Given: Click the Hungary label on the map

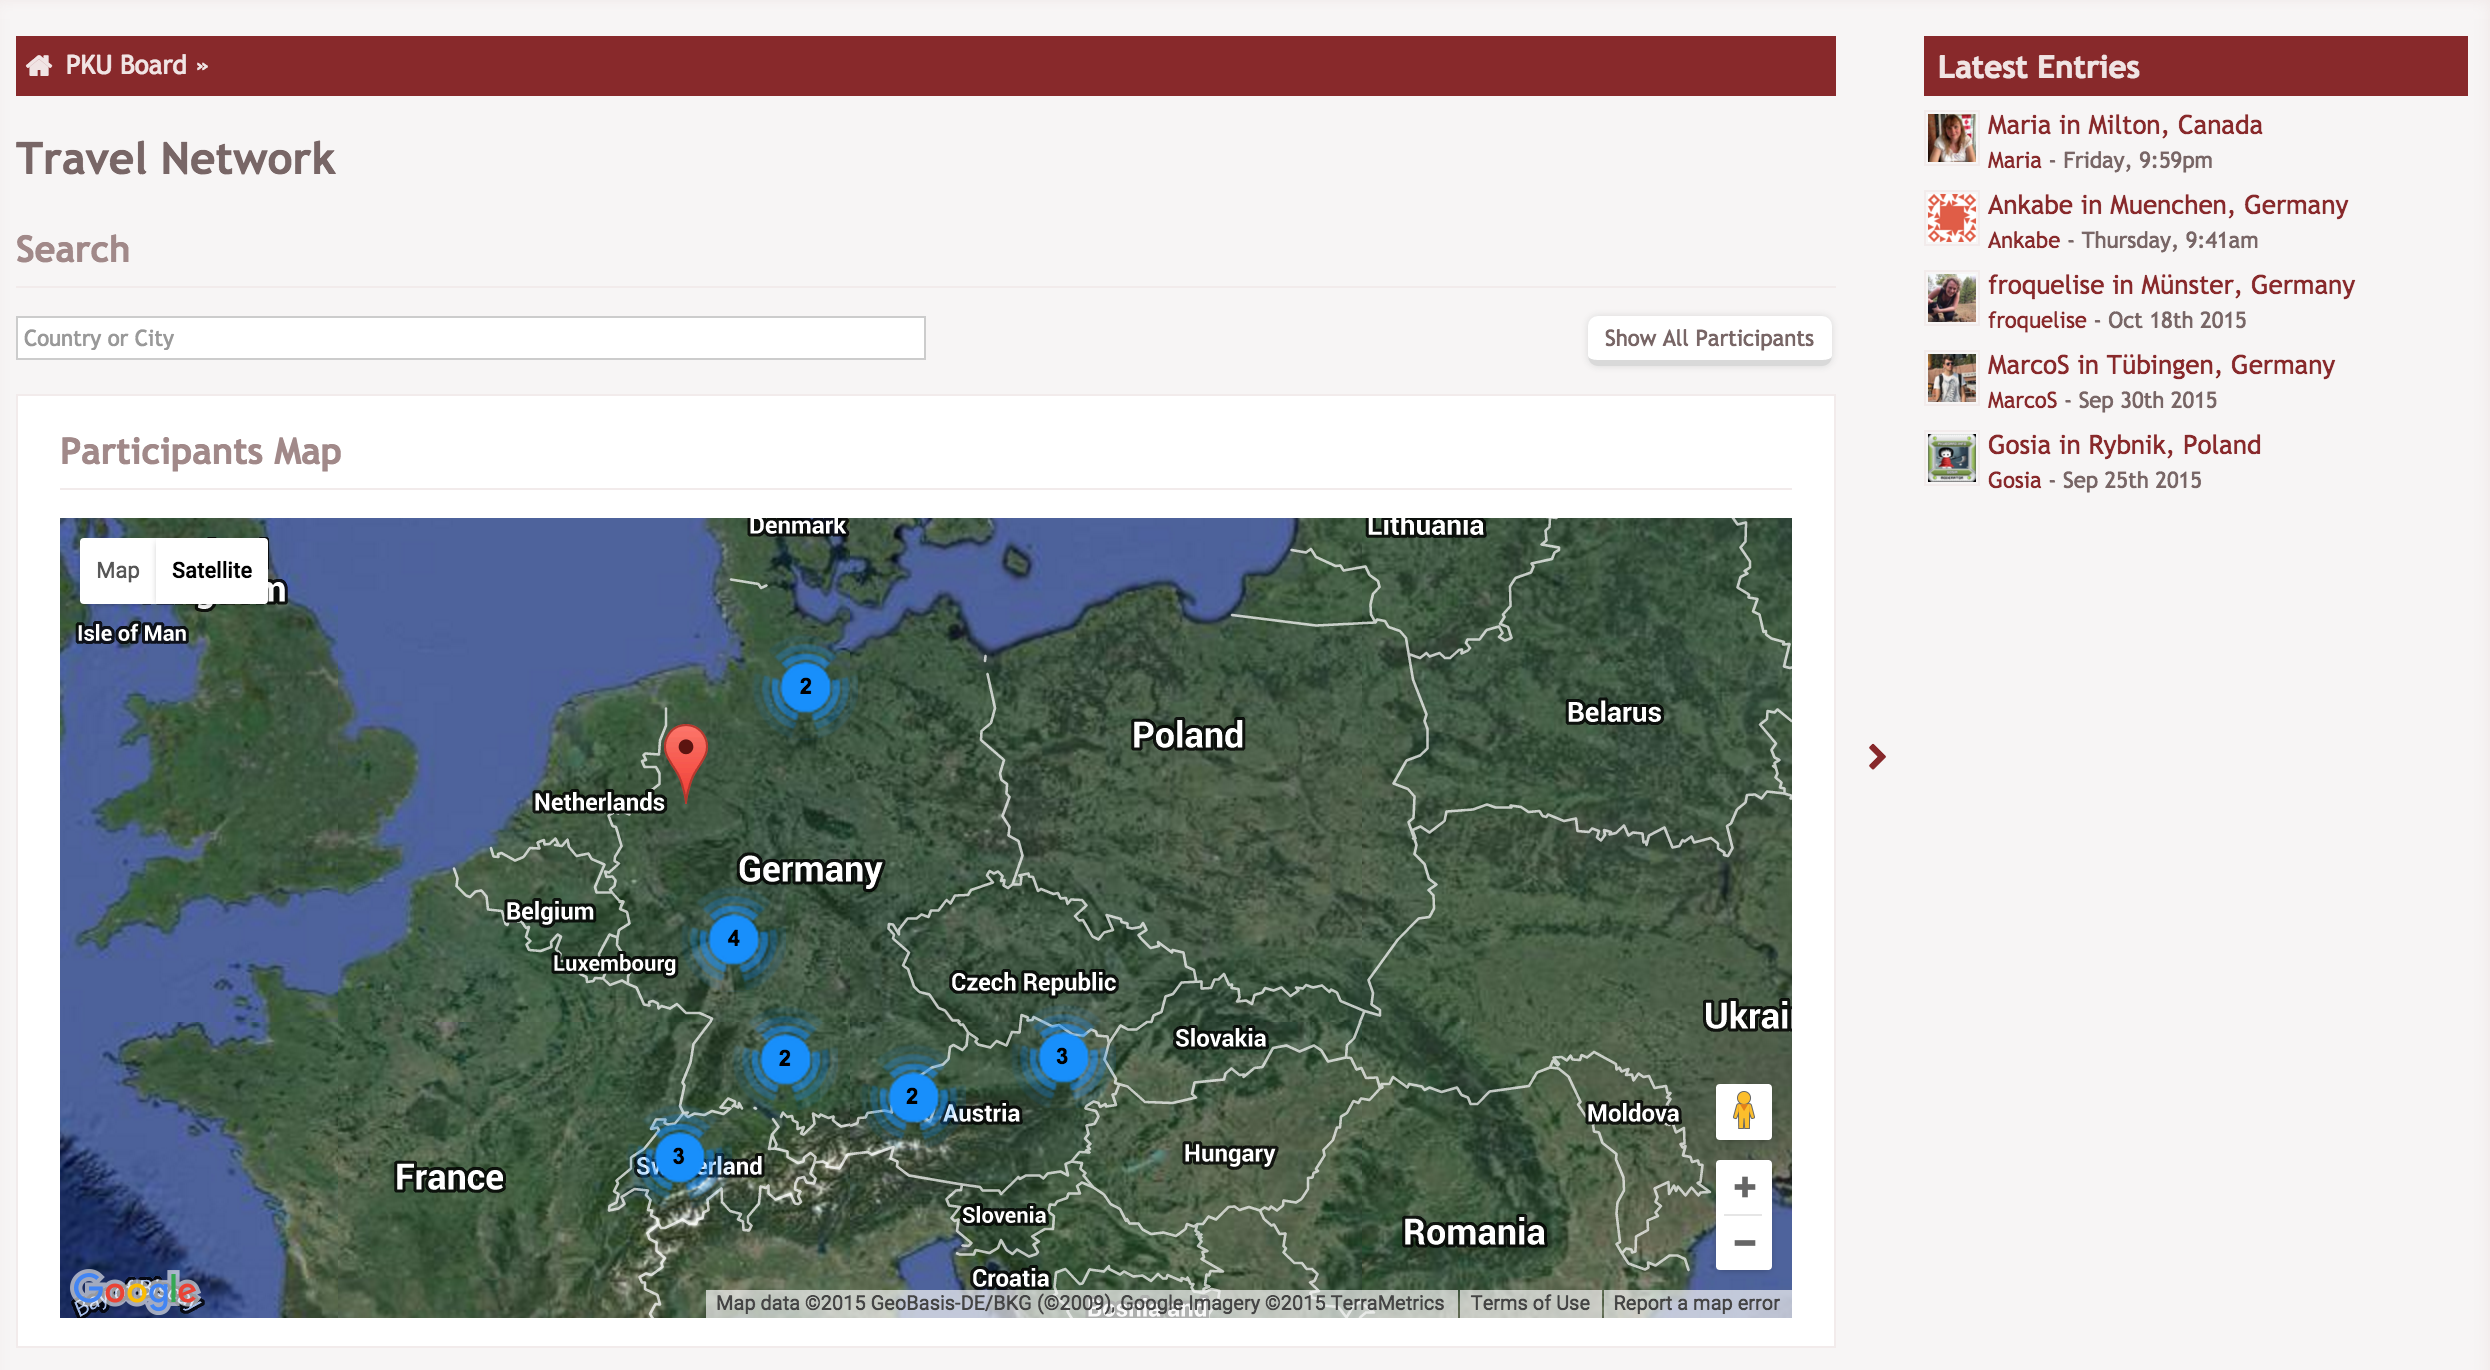Looking at the screenshot, I should click(1229, 1154).
